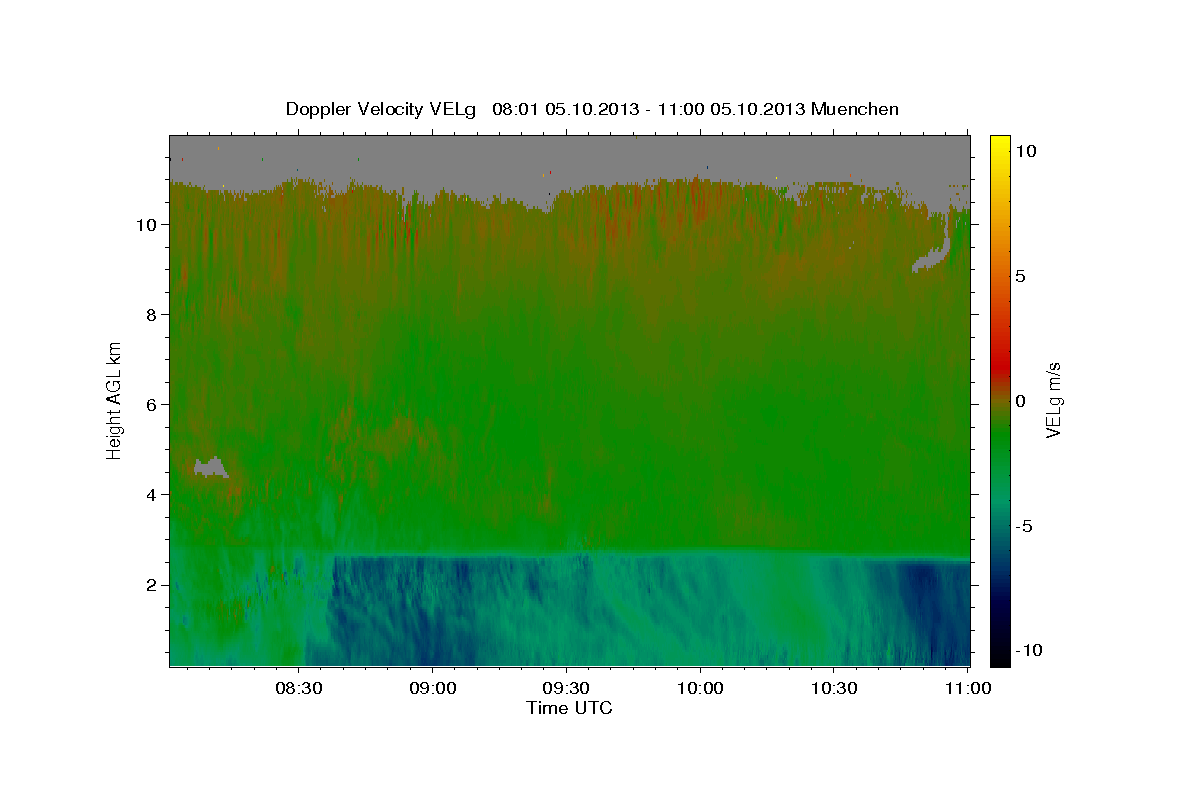Click the height axis label '8'

click(x=154, y=314)
